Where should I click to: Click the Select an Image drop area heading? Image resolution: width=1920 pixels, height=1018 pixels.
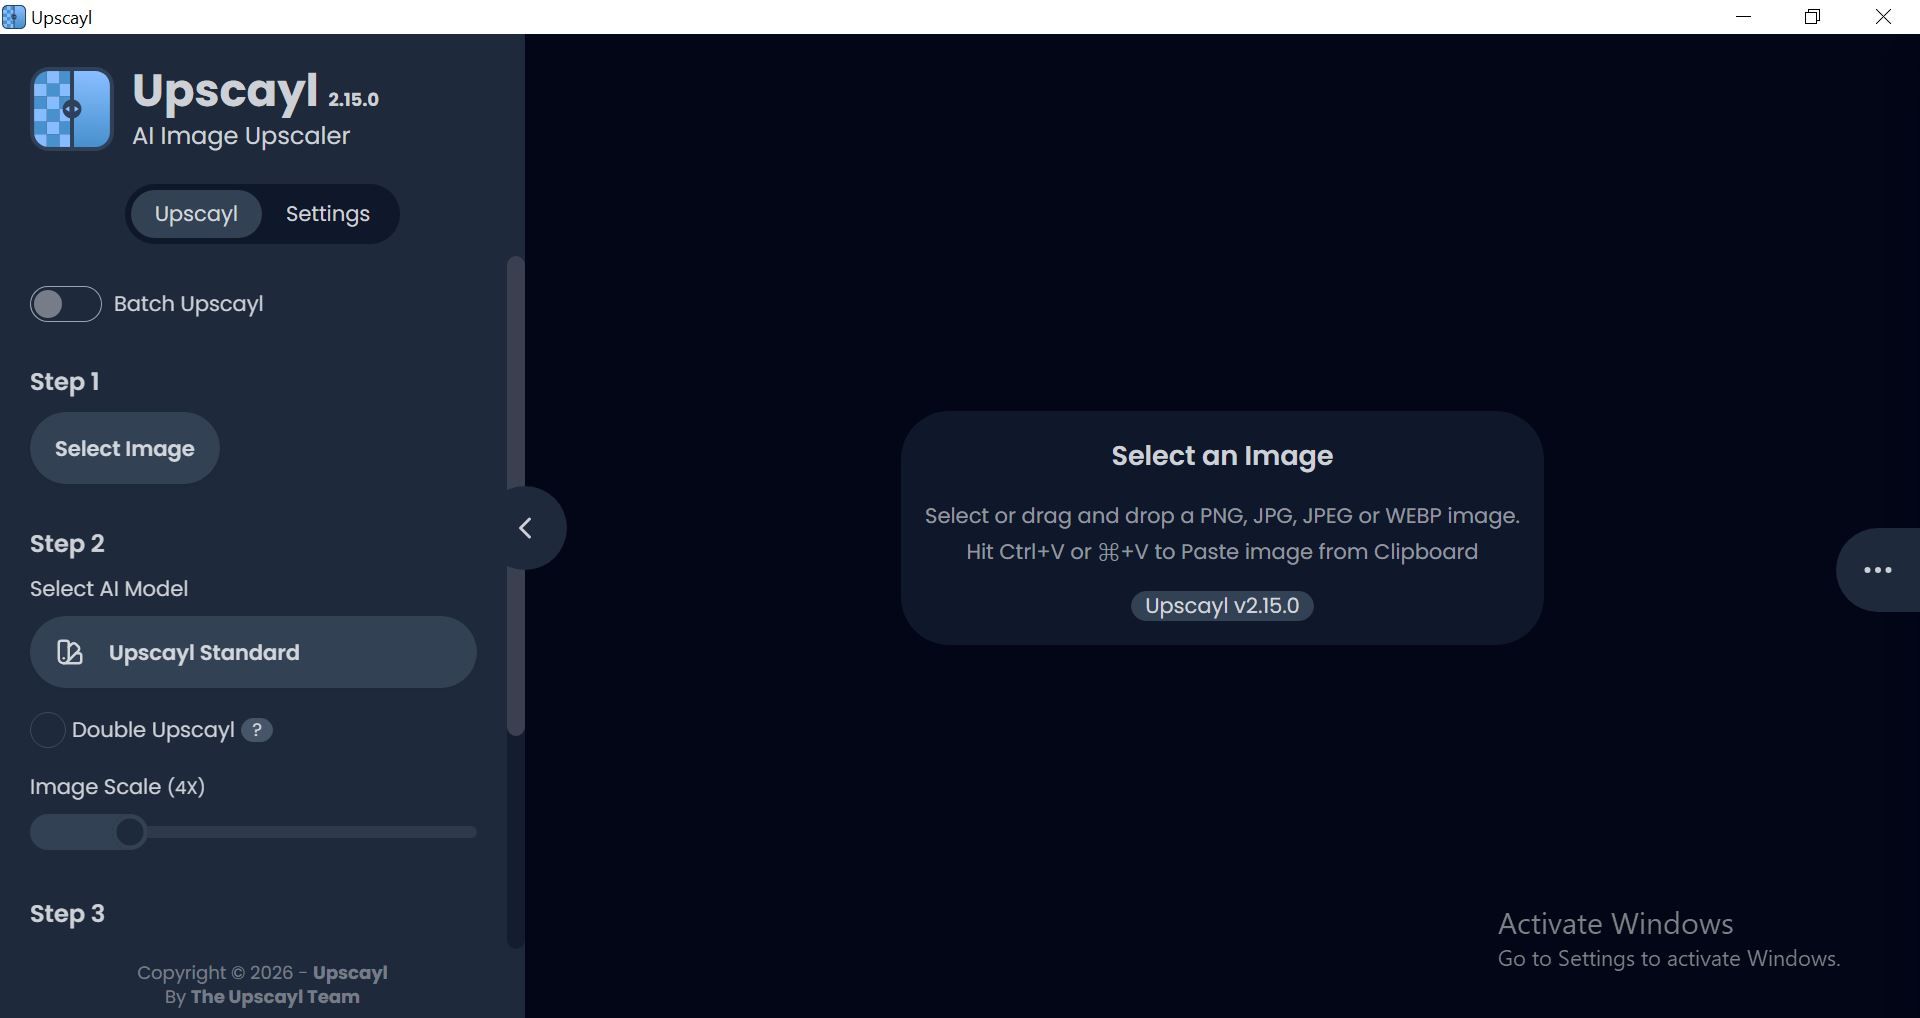(1222, 456)
